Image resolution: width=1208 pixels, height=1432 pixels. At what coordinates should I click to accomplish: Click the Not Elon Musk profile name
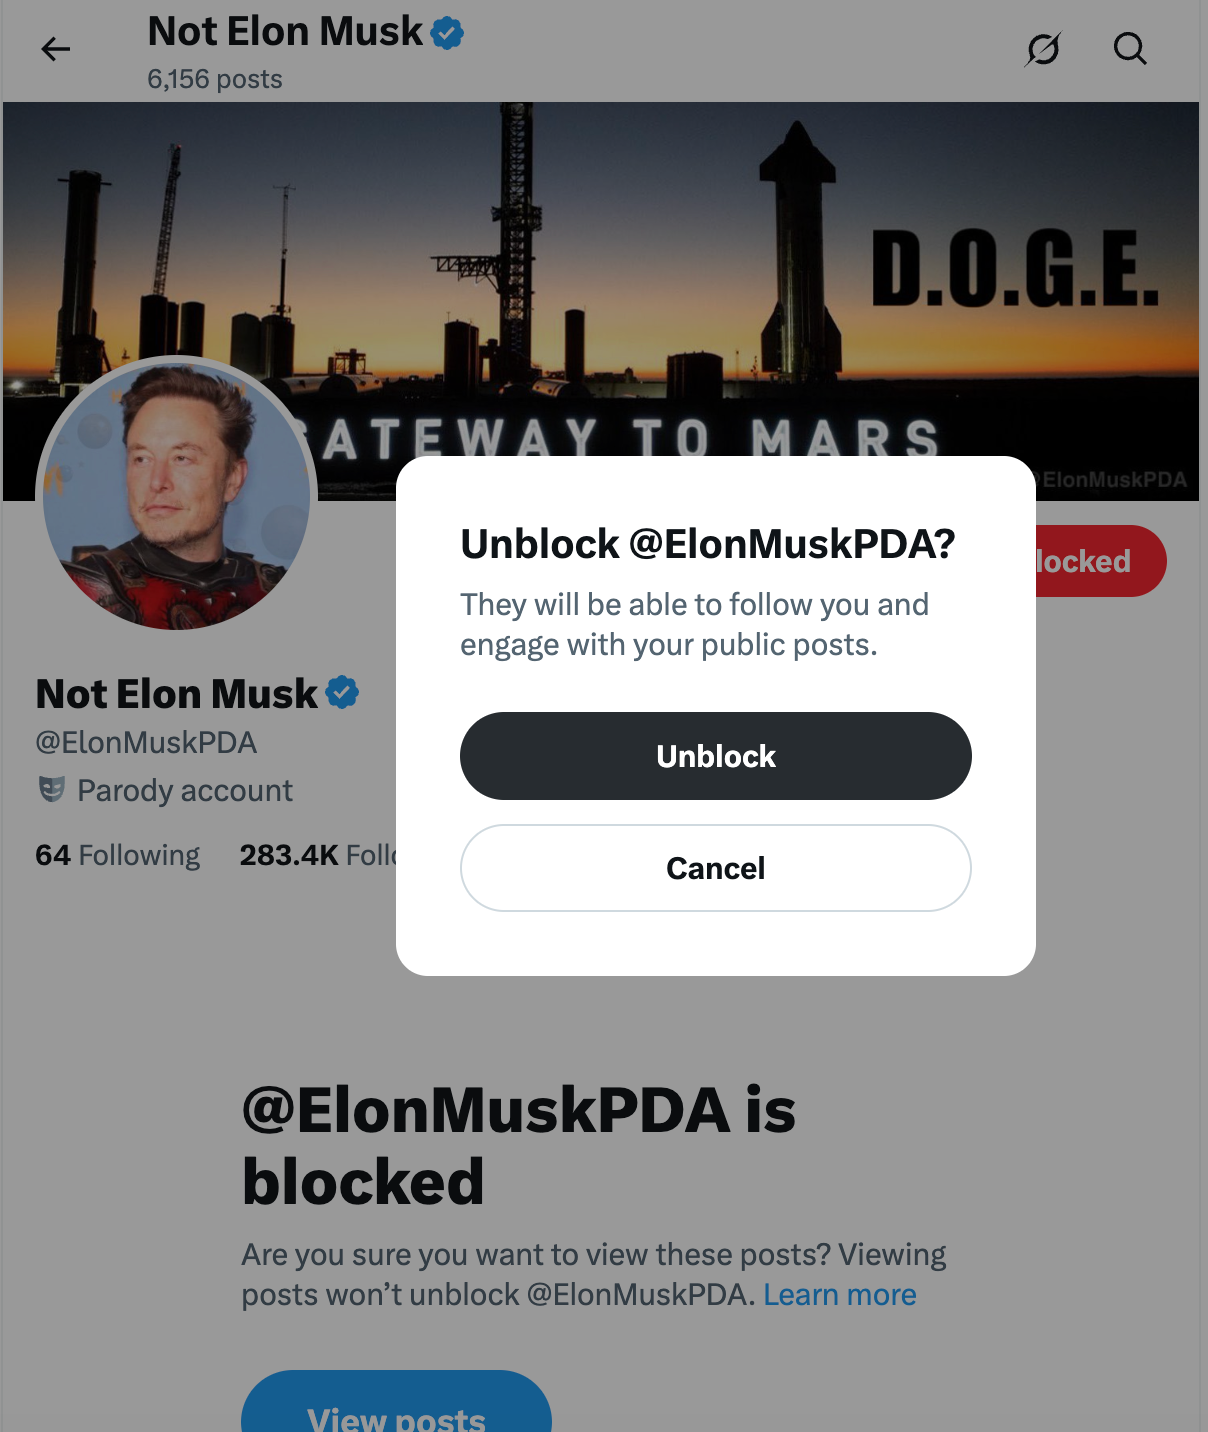175,692
